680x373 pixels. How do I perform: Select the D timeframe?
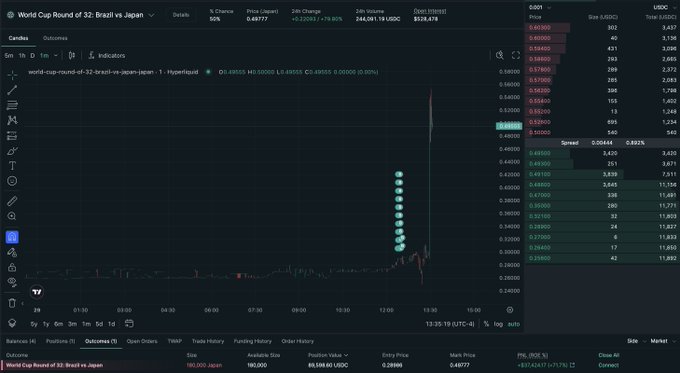coord(33,56)
